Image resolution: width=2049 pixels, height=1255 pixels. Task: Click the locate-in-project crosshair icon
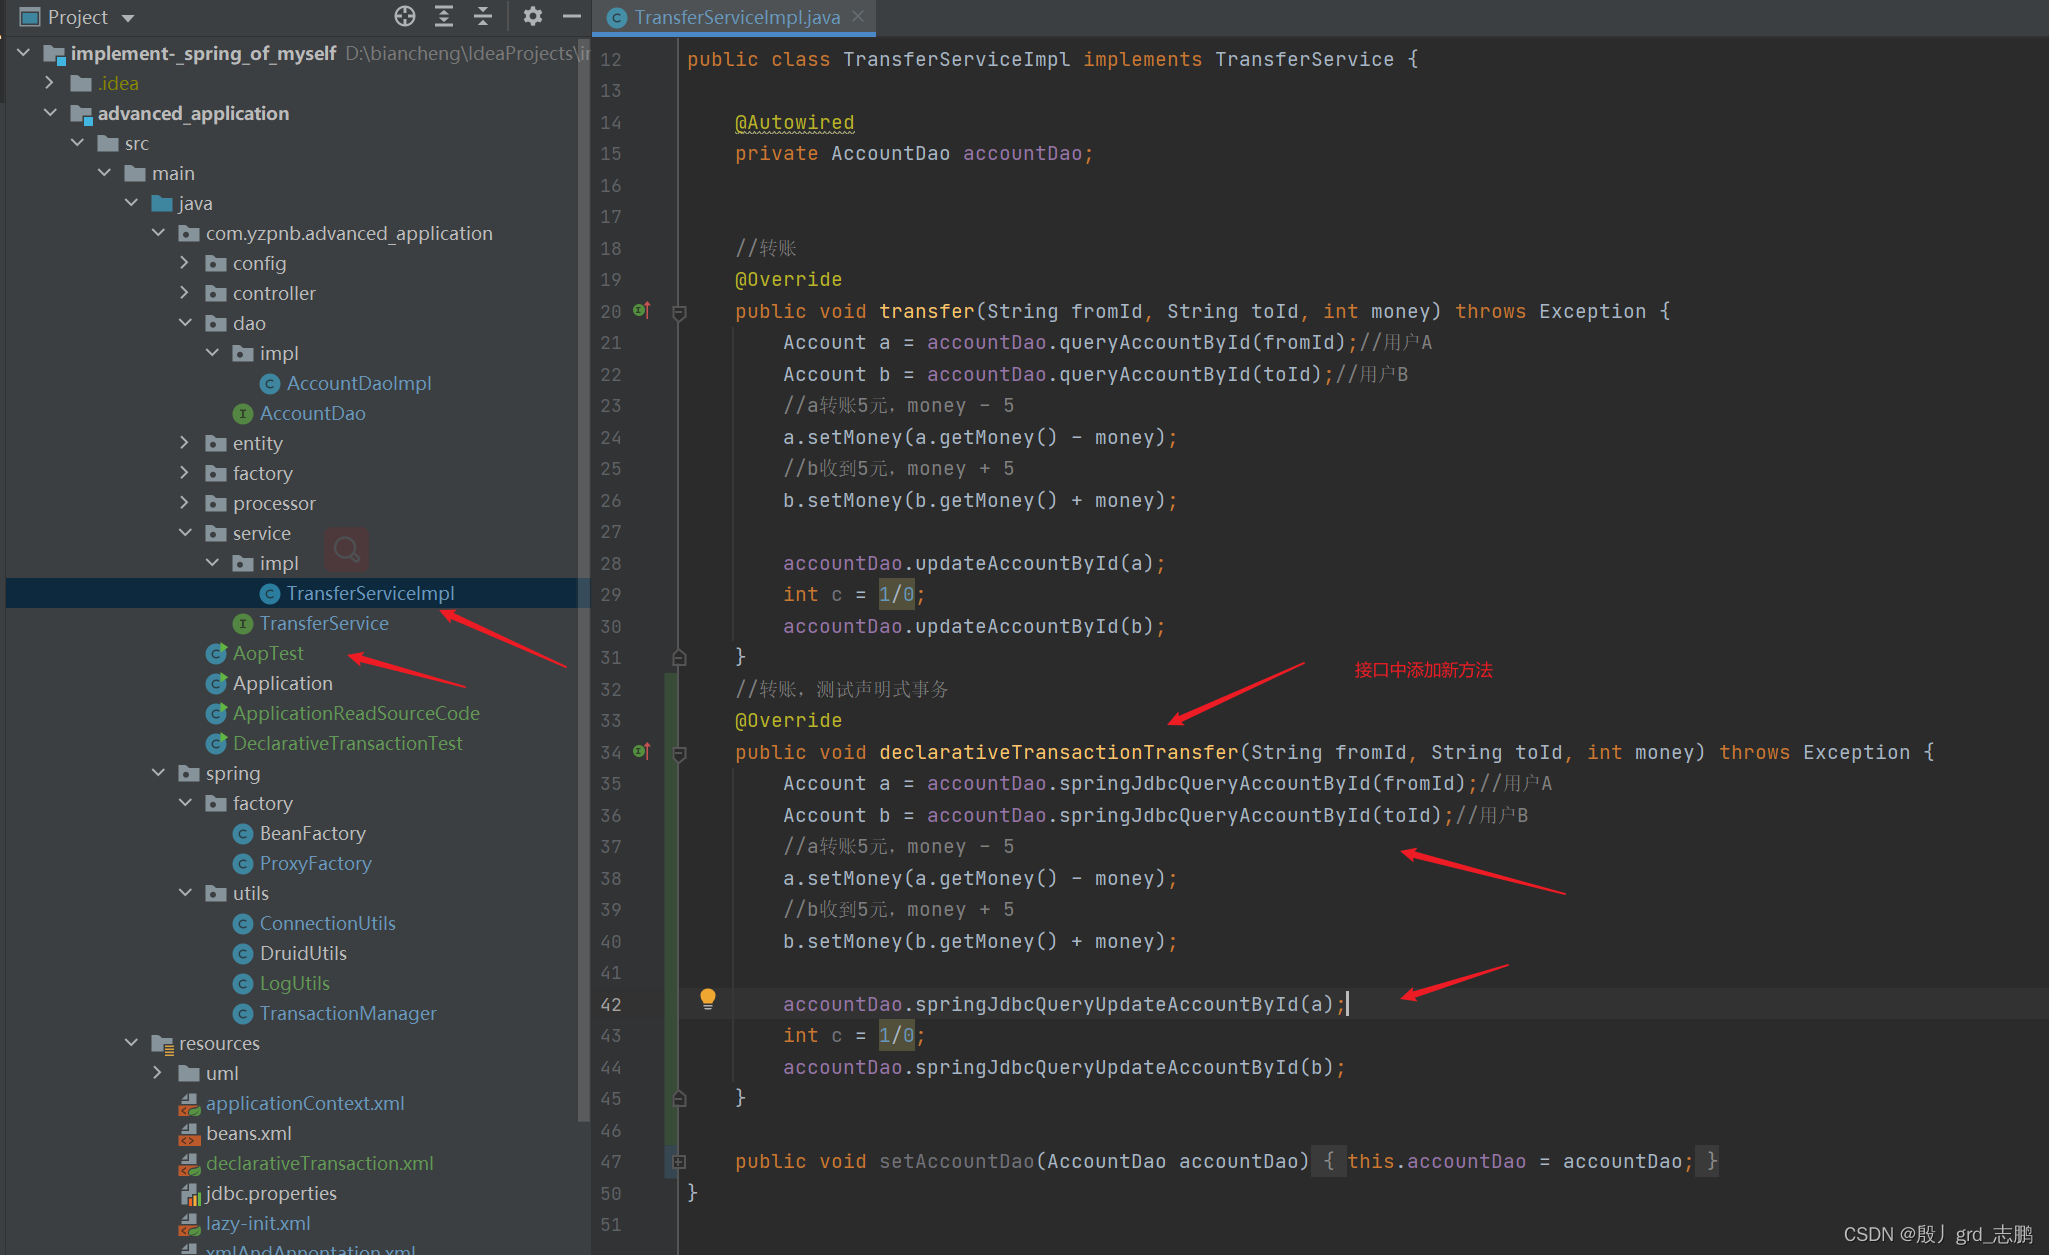pos(405,16)
